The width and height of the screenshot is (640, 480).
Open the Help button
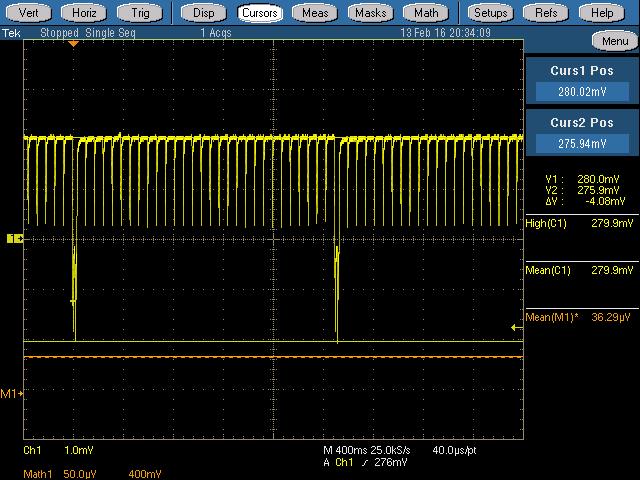602,13
